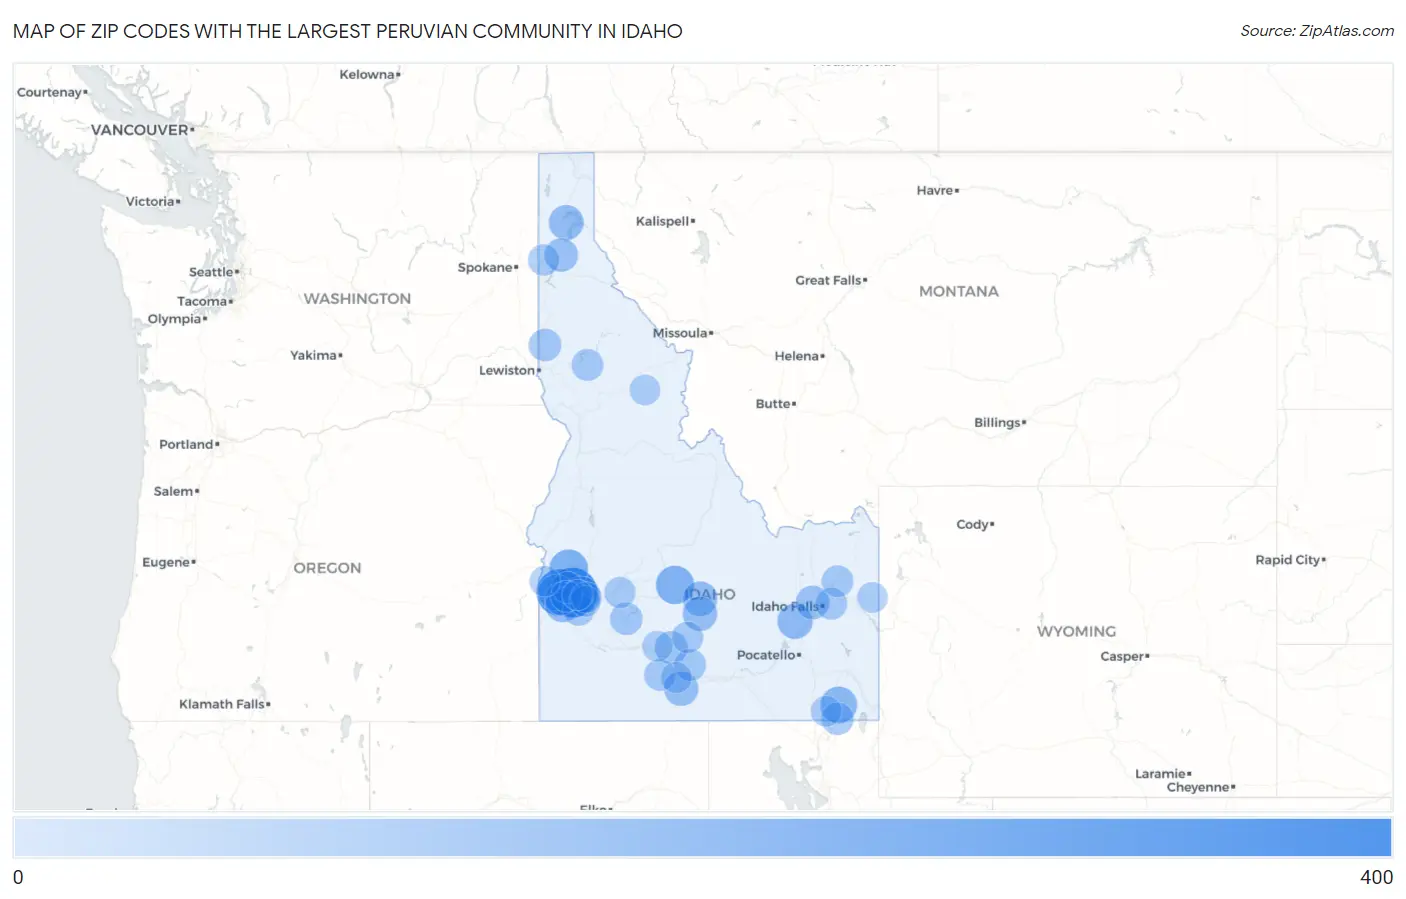This screenshot has width=1406, height=899.
Task: Click the Pocatello city label
Action: coord(767,655)
